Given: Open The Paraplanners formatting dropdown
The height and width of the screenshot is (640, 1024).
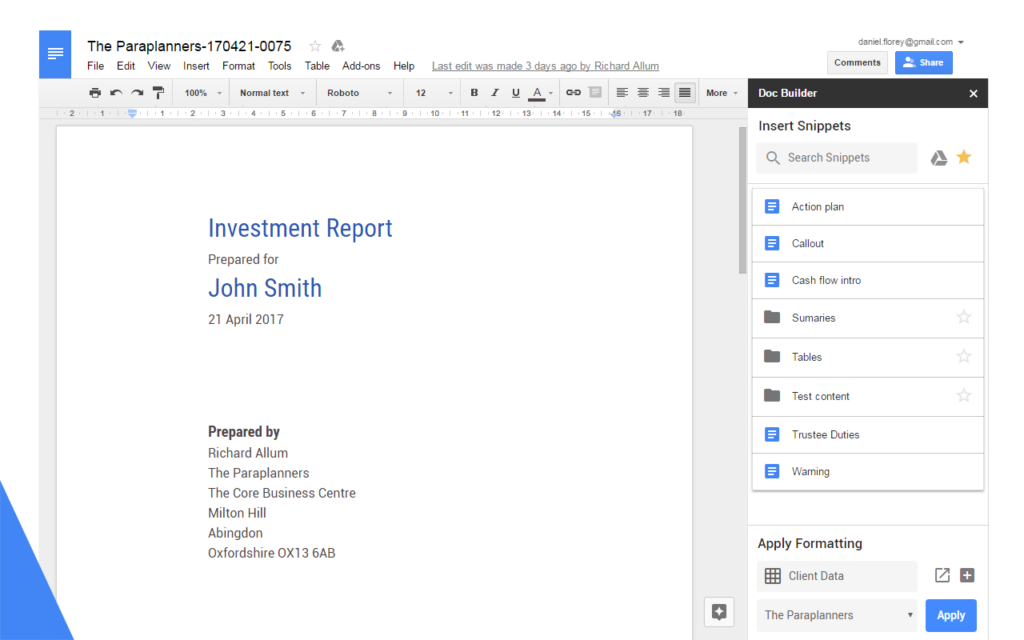Looking at the screenshot, I should coord(836,615).
